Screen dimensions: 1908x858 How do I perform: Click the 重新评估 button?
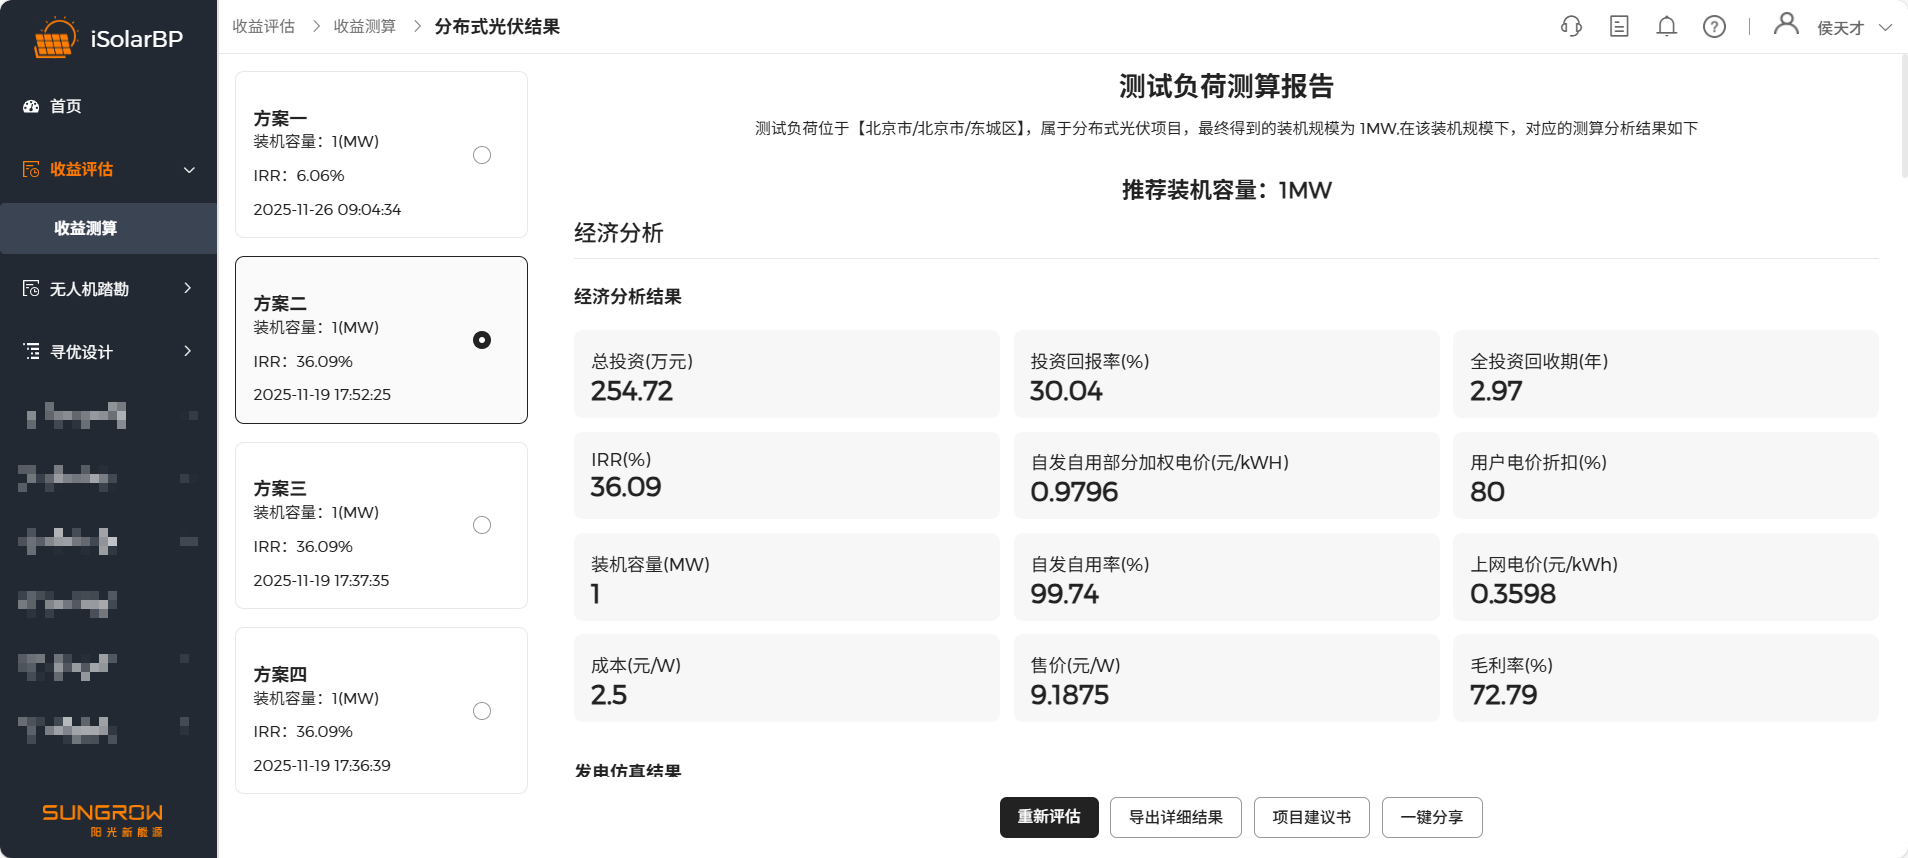1049,817
